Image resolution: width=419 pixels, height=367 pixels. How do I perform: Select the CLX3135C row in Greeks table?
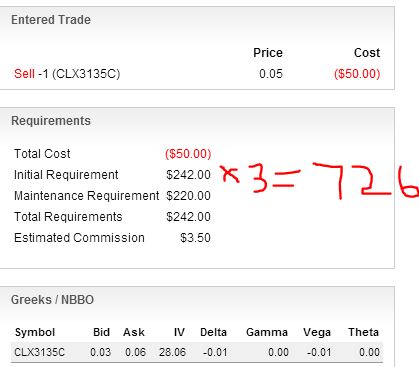tap(197, 352)
